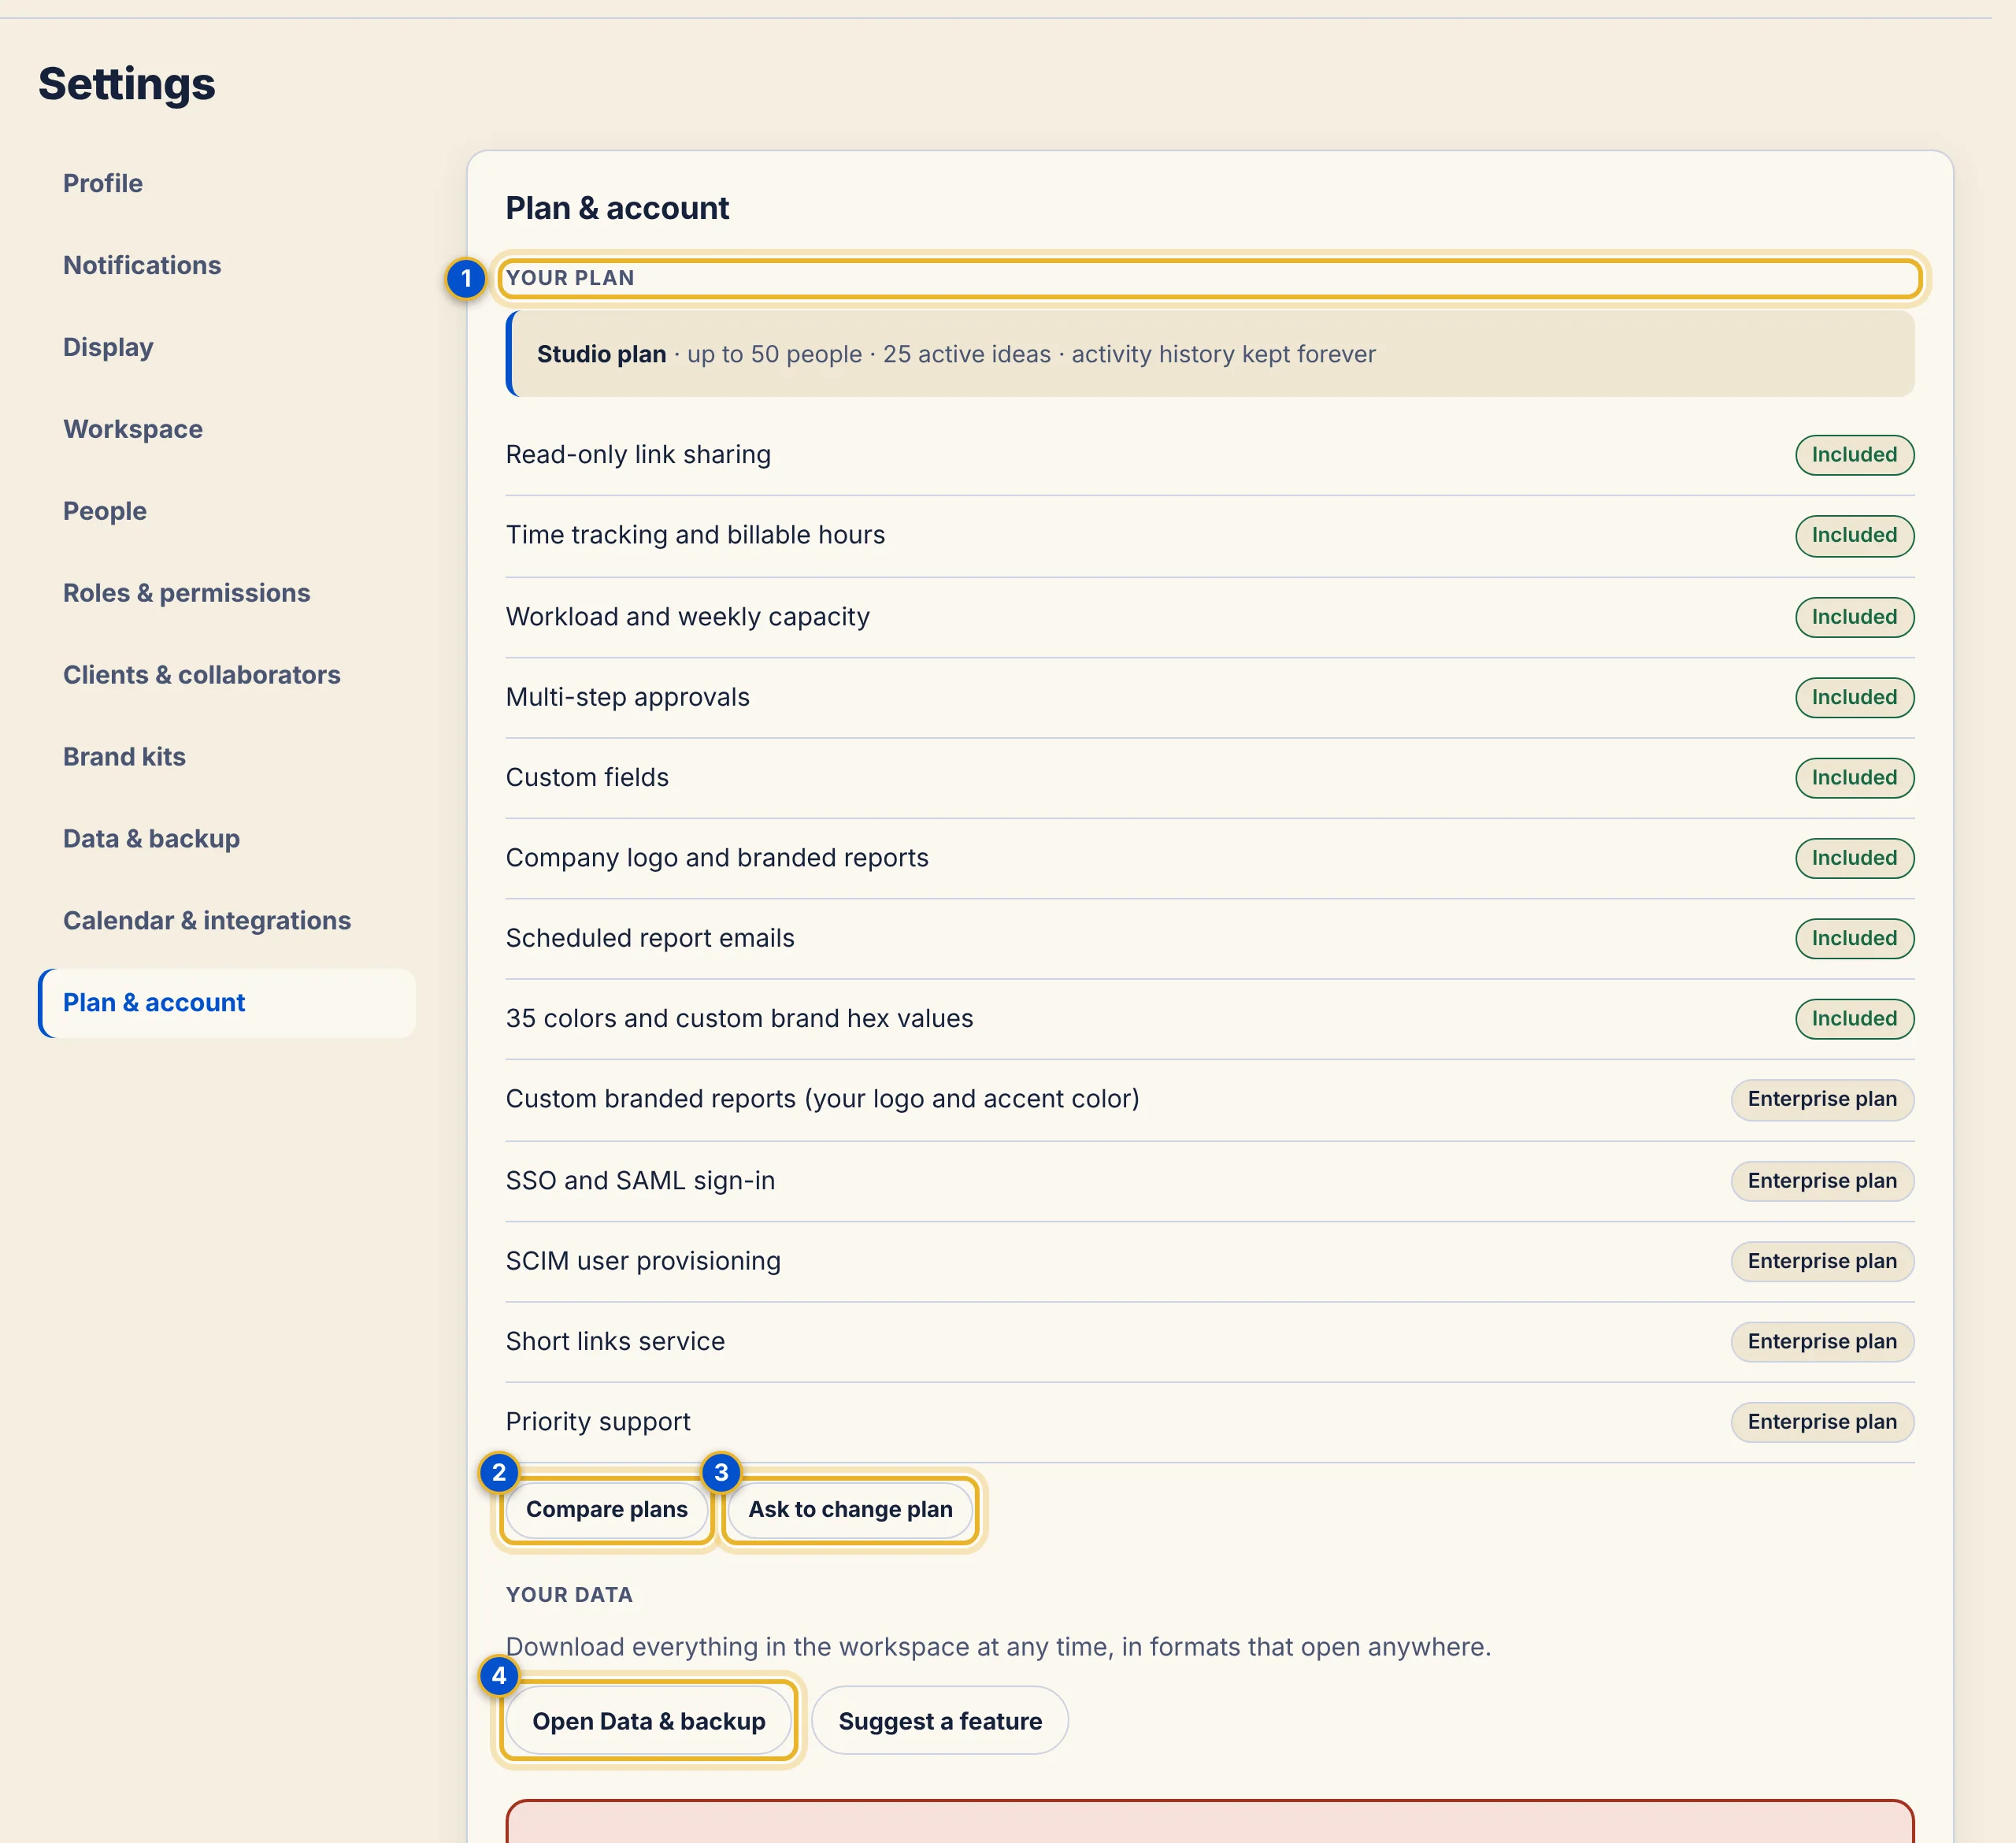The height and width of the screenshot is (1843, 2016).
Task: Click the Studio plan summary banner
Action: [x=1210, y=354]
